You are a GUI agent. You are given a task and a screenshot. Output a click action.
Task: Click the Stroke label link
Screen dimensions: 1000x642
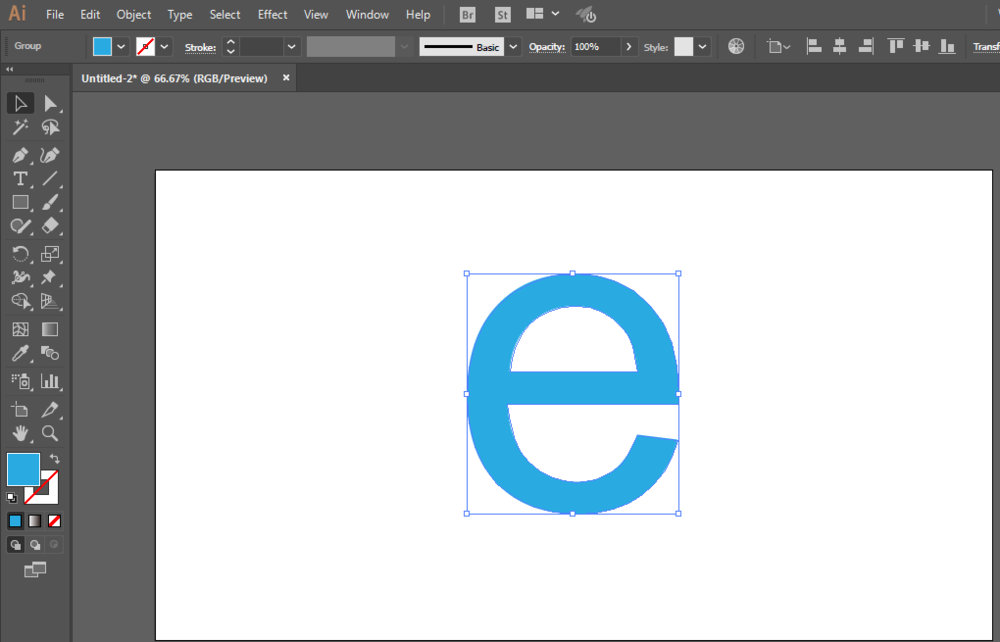200,47
